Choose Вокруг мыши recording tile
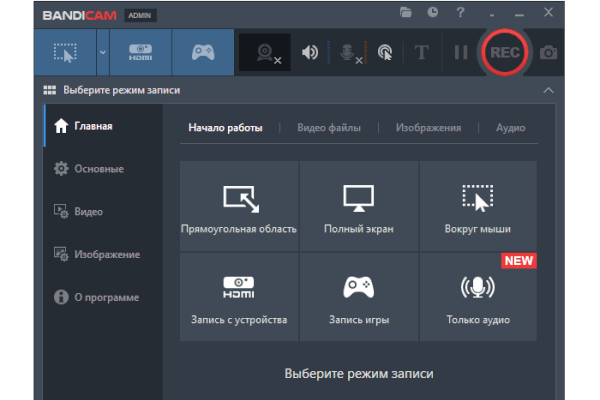Image resolution: width=600 pixels, height=400 pixels. click(x=478, y=206)
